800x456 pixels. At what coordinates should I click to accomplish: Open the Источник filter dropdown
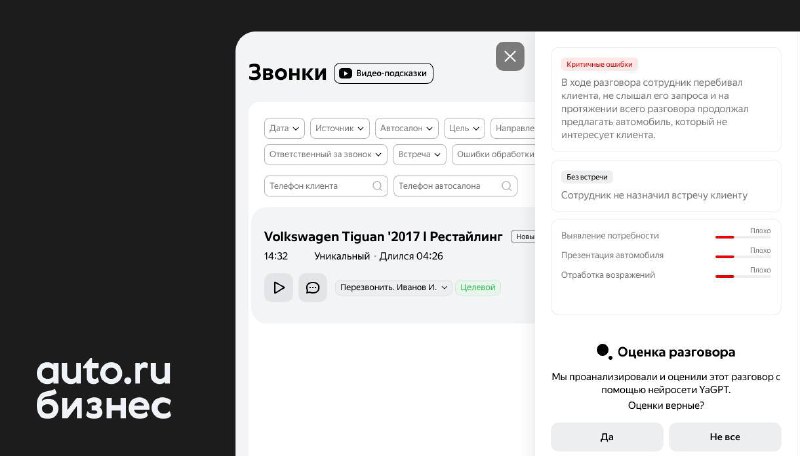[339, 128]
